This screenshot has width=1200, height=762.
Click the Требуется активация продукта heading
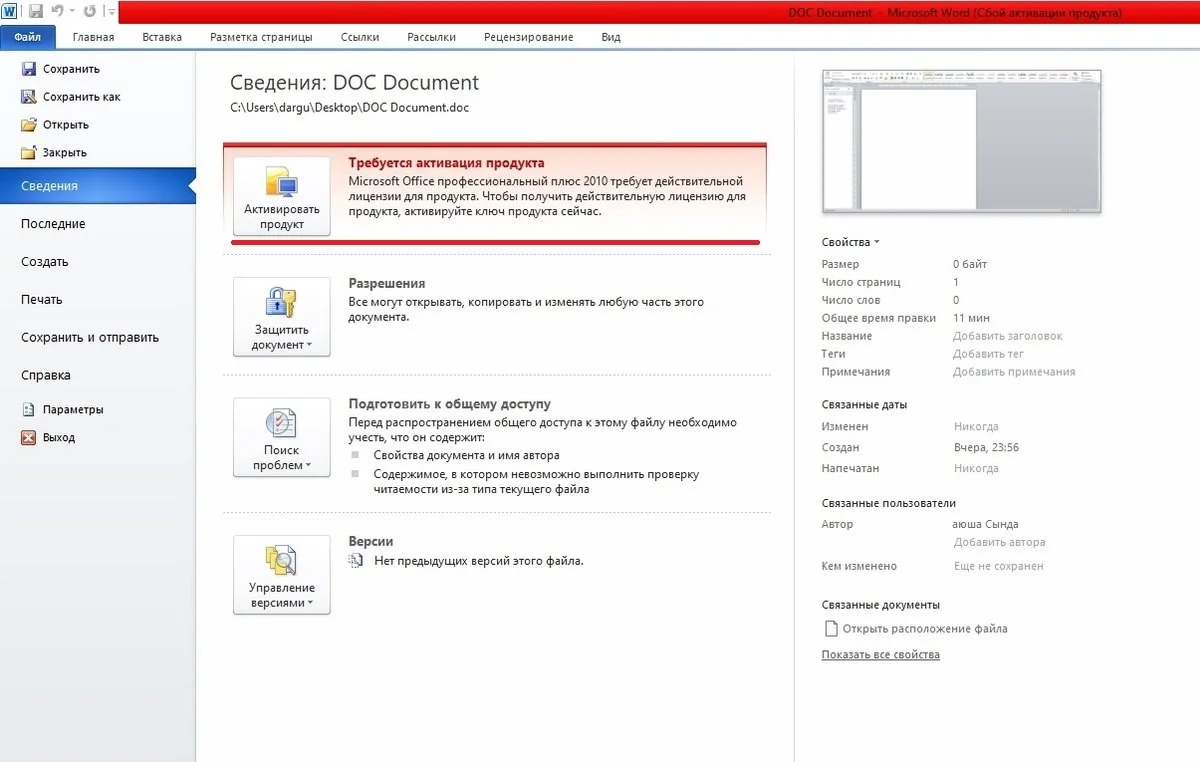coord(446,162)
